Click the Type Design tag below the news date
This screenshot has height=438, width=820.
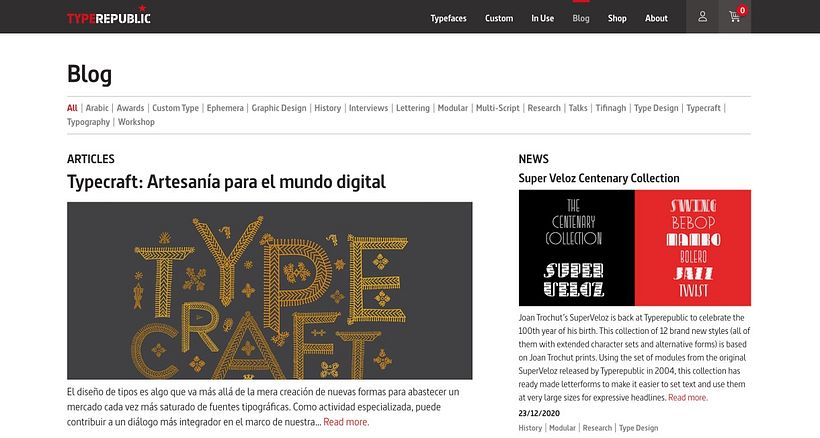[639, 428]
